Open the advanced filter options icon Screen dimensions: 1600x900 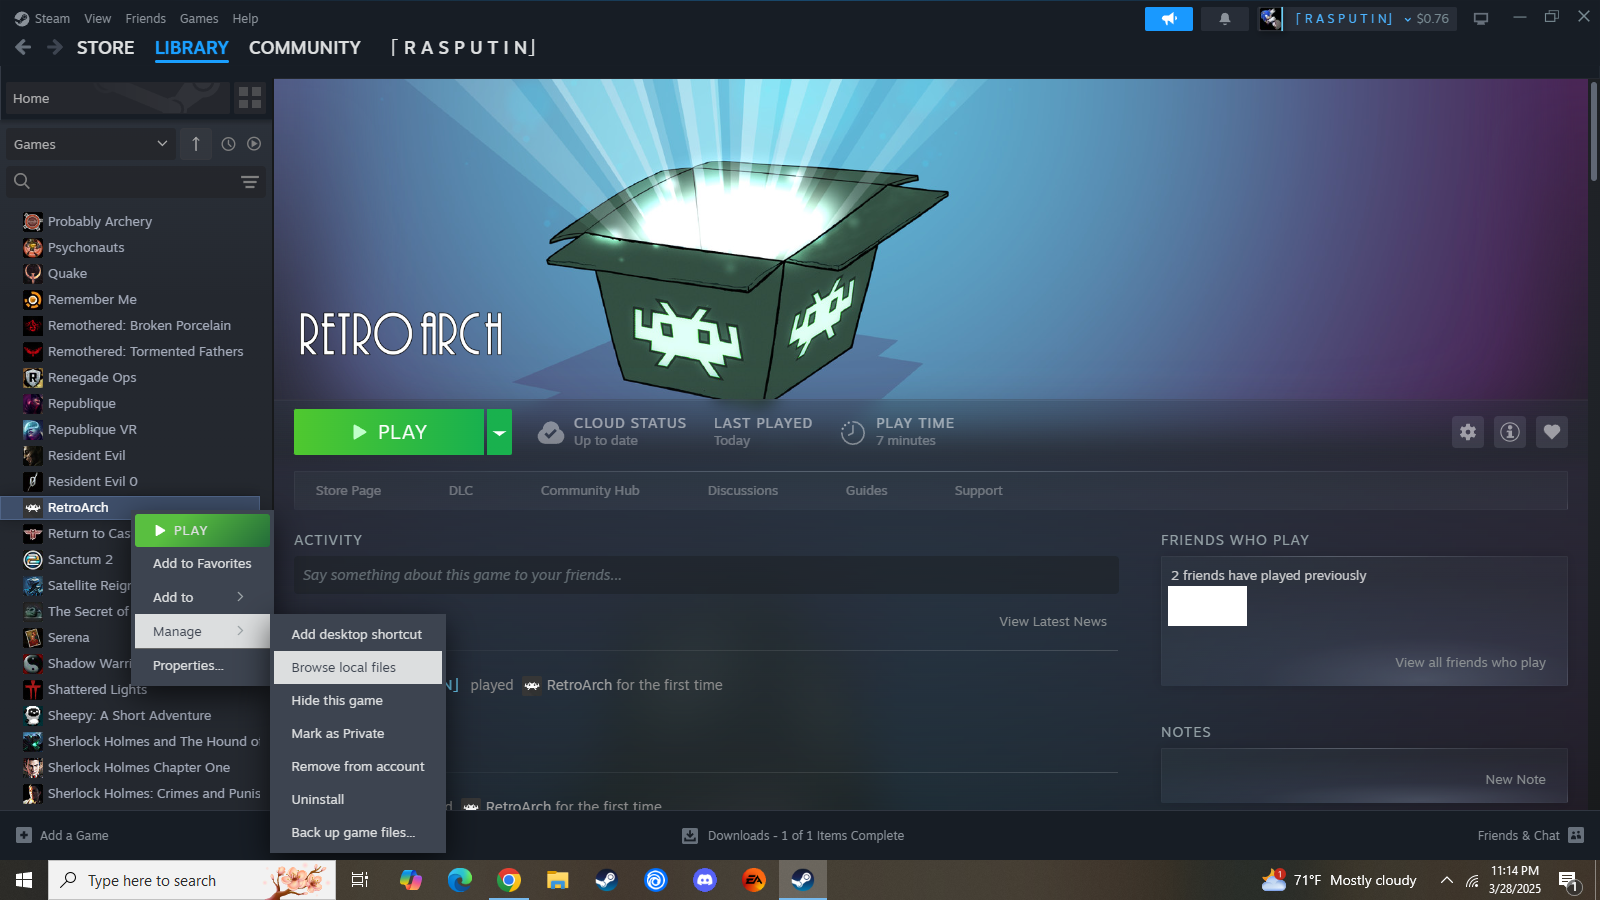(x=250, y=181)
